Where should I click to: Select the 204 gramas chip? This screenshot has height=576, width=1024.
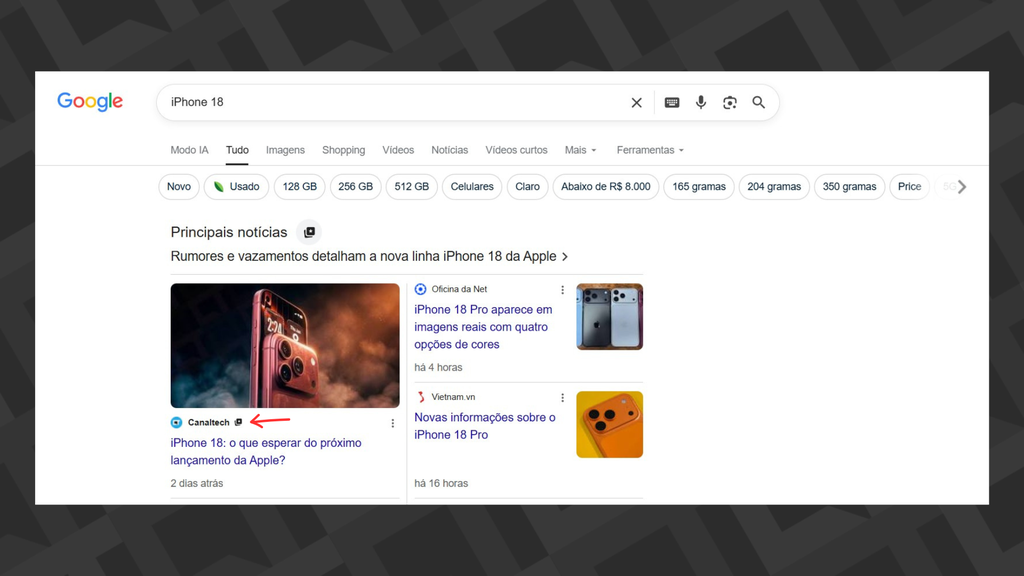[774, 187]
